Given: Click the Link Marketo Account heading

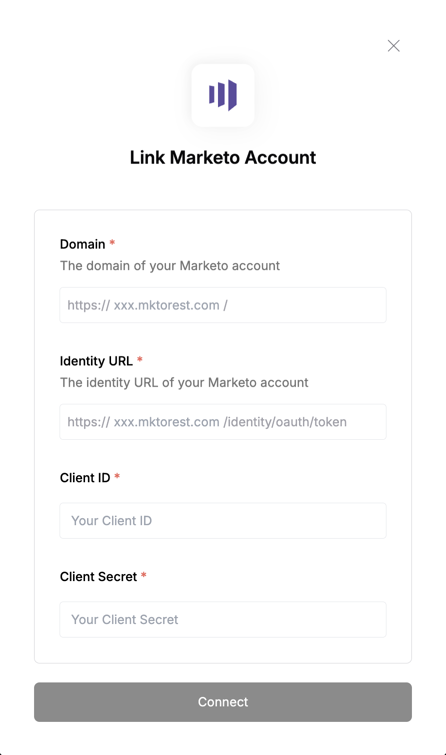Looking at the screenshot, I should click(x=223, y=157).
